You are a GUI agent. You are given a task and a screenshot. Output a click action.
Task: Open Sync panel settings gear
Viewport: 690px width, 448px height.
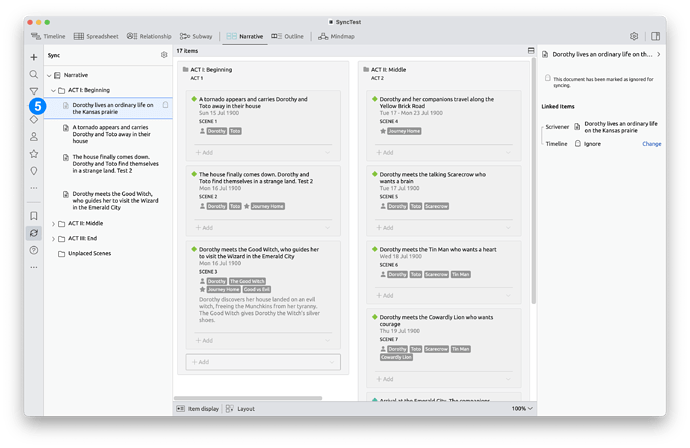point(164,55)
